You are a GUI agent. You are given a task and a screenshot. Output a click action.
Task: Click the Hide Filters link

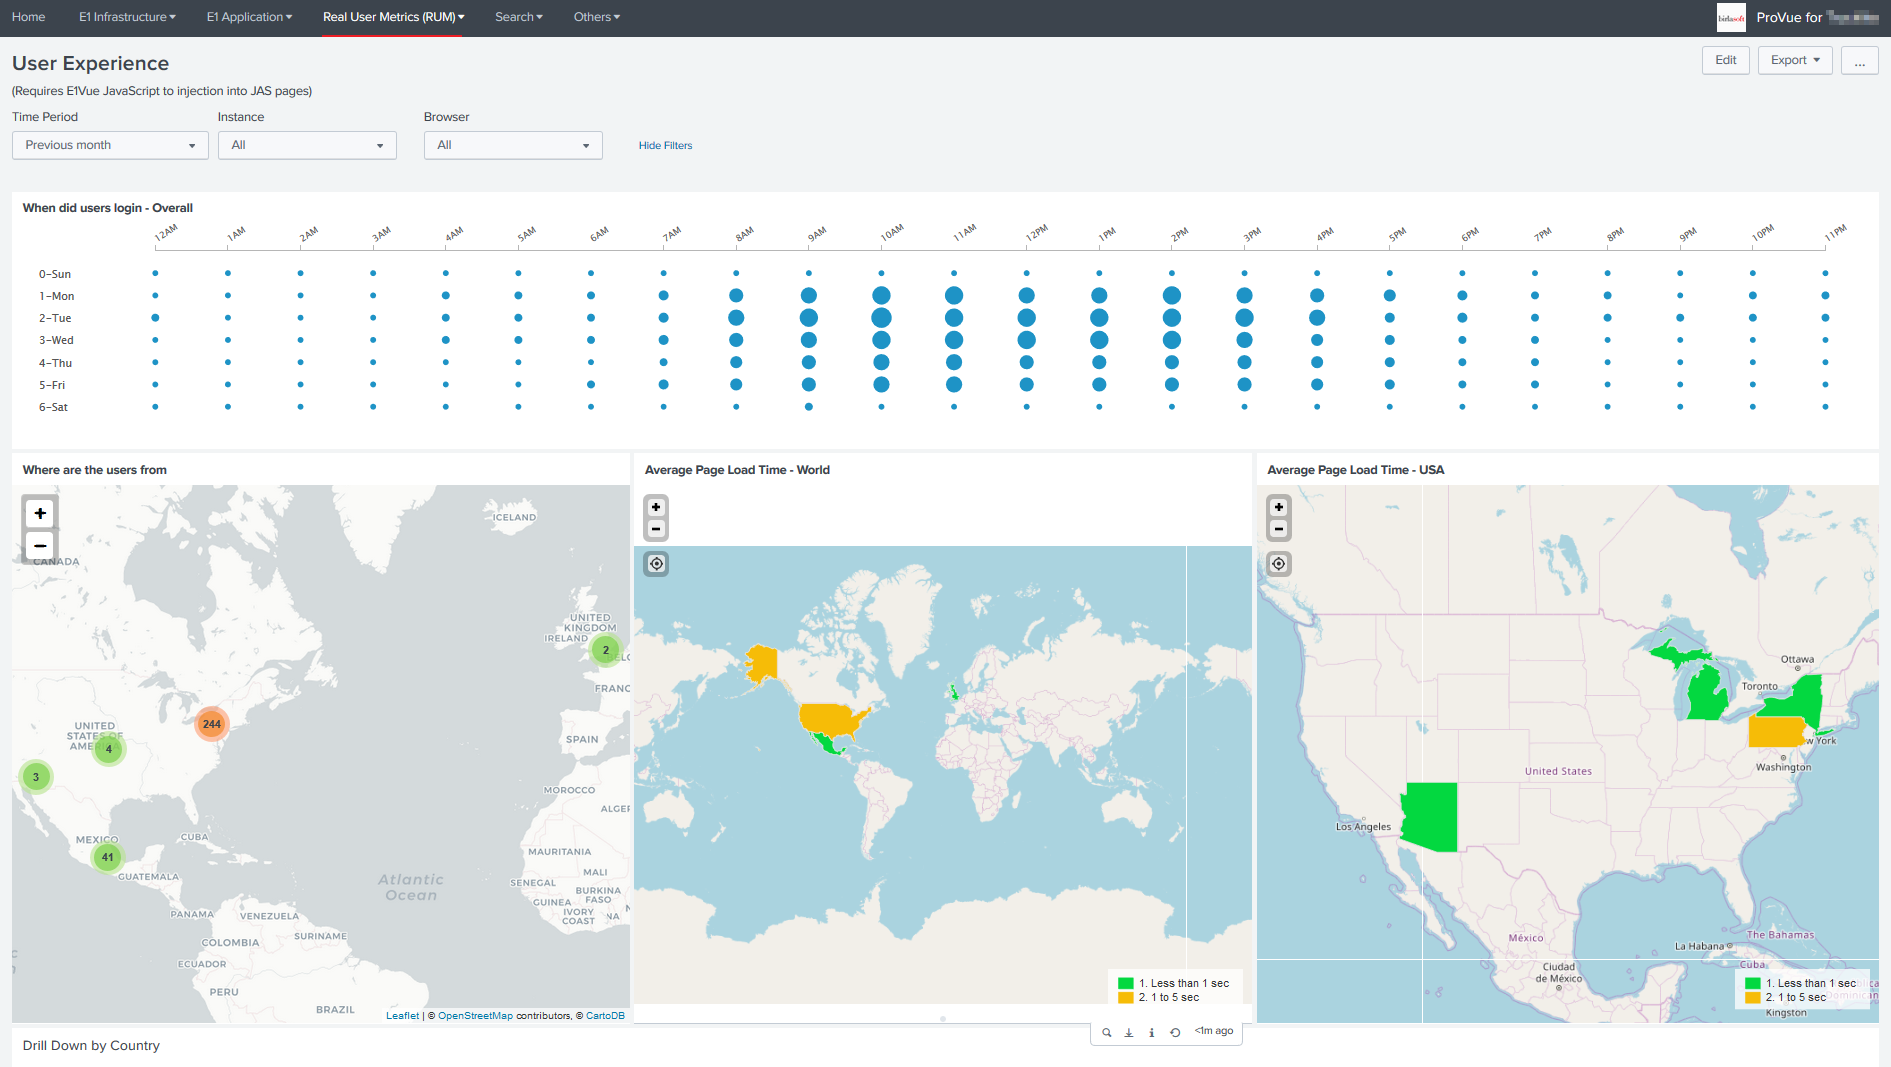(x=665, y=145)
